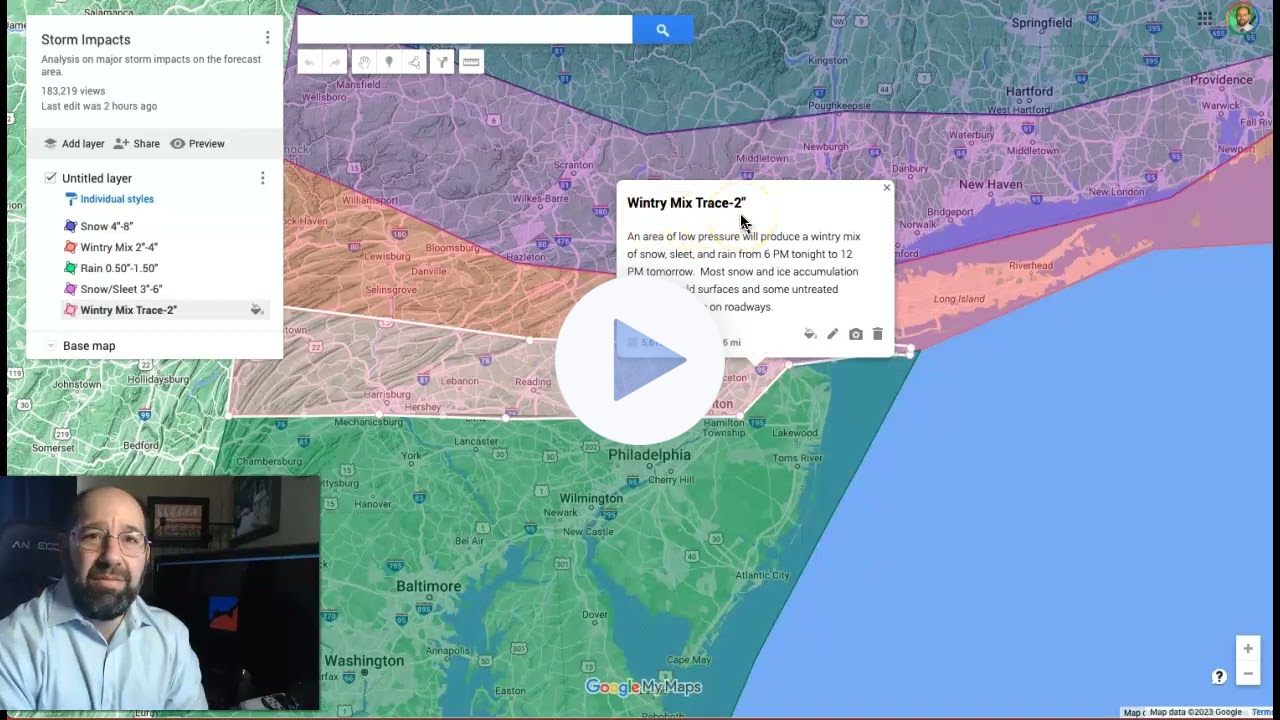1280x720 pixels.
Task: Click the pencil edit icon in popup
Action: [x=832, y=334]
